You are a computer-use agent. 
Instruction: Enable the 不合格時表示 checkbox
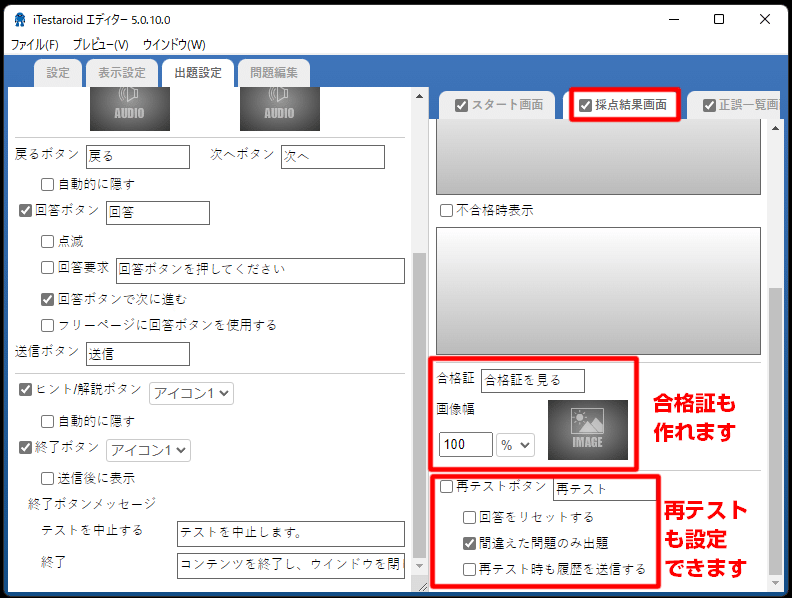[x=447, y=210]
